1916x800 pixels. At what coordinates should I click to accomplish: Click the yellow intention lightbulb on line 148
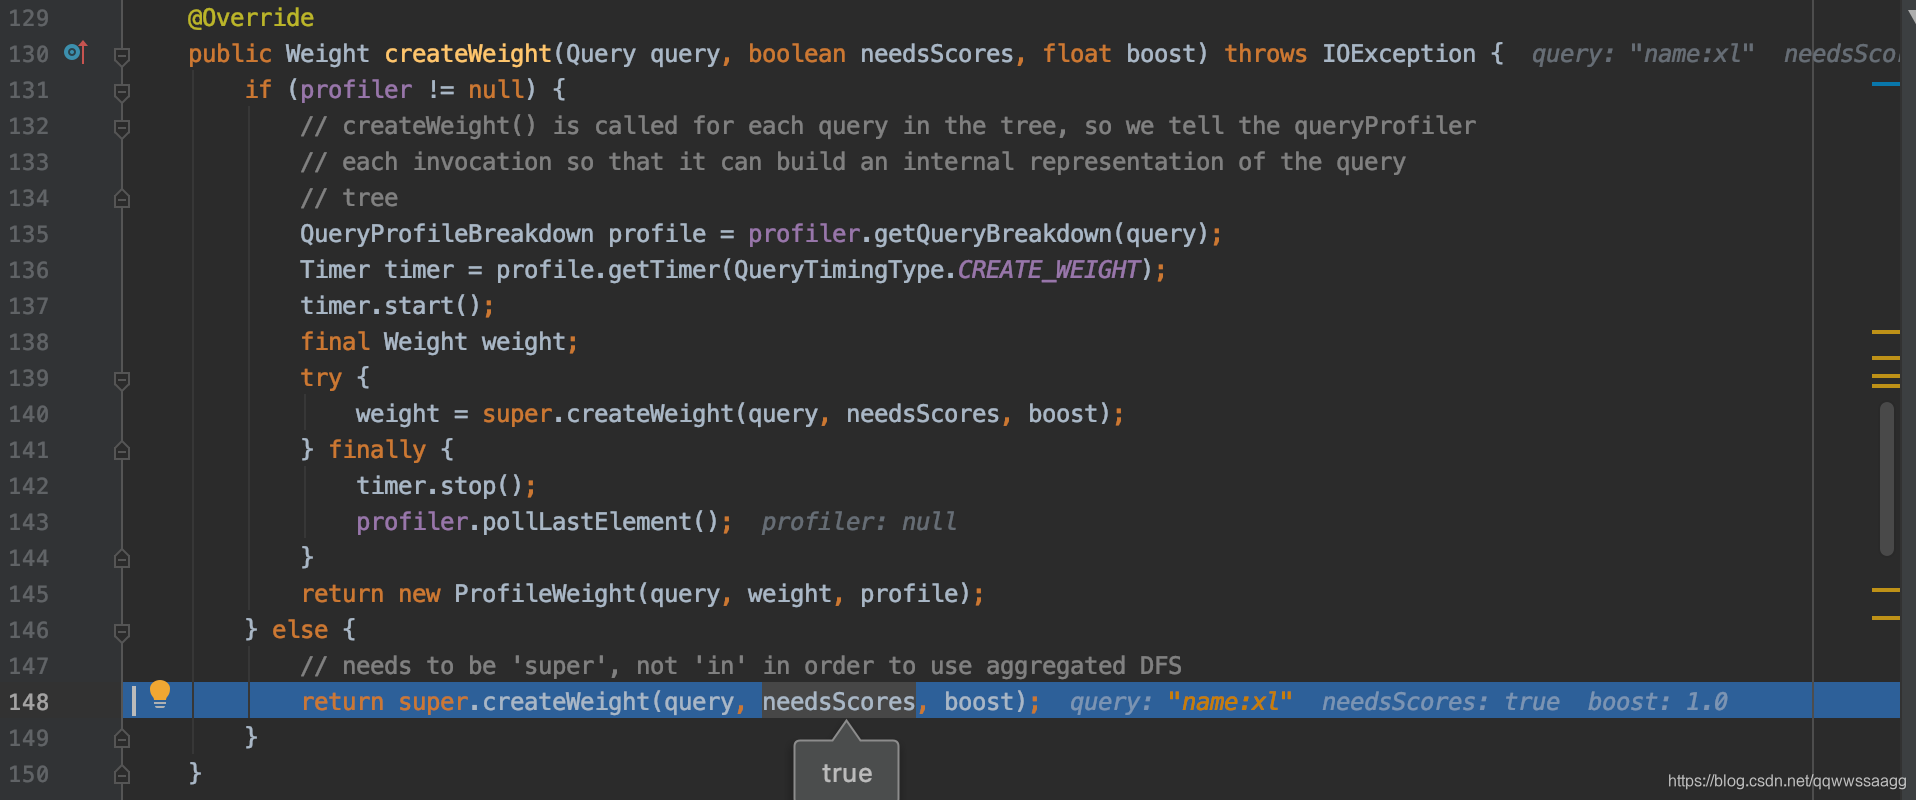[x=160, y=694]
